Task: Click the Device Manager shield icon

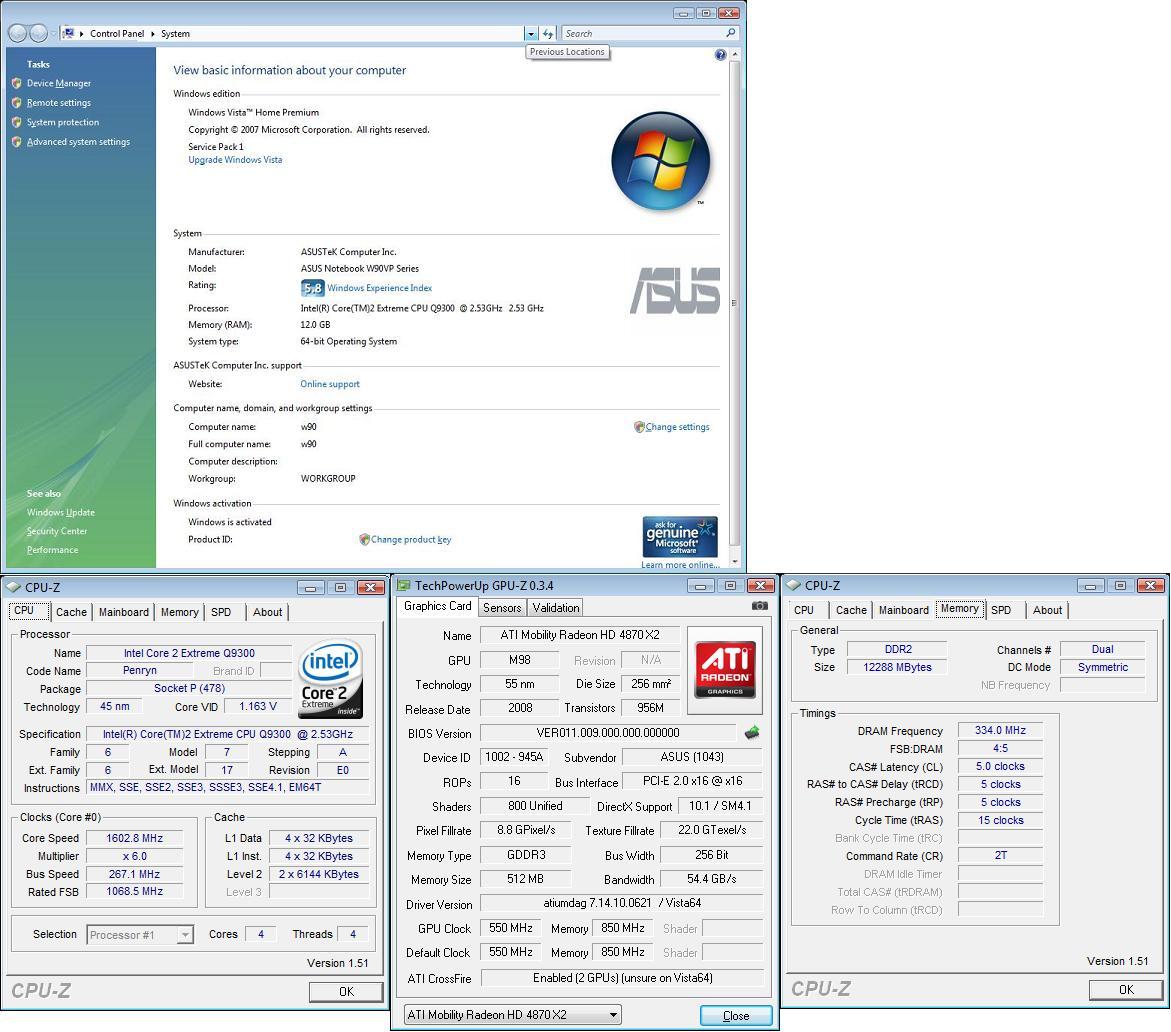Action: pos(16,83)
